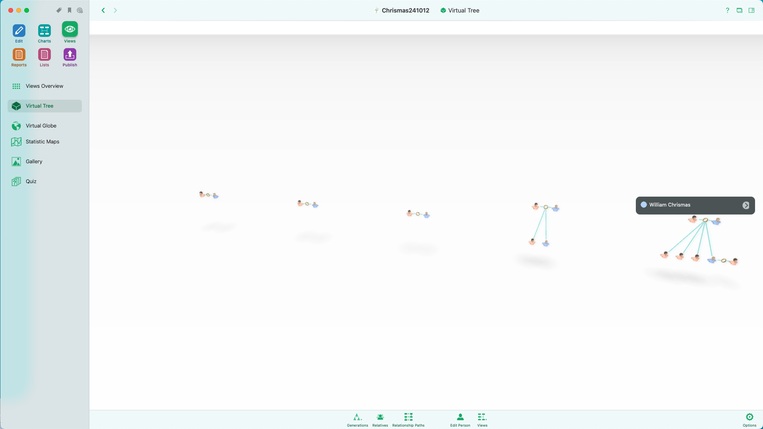
Task: Select the Views section icon
Action: (x=70, y=29)
